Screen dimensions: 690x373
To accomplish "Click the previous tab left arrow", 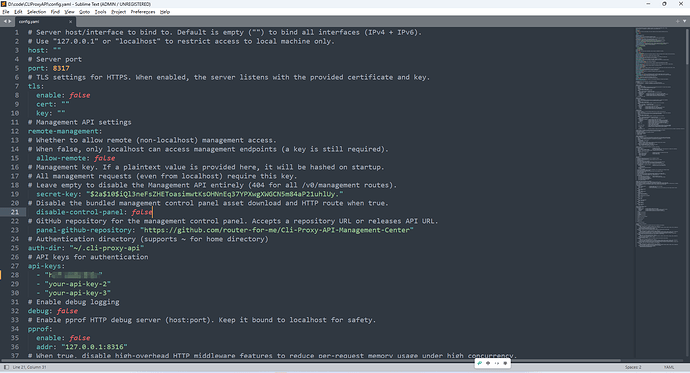I will tap(5, 21).
